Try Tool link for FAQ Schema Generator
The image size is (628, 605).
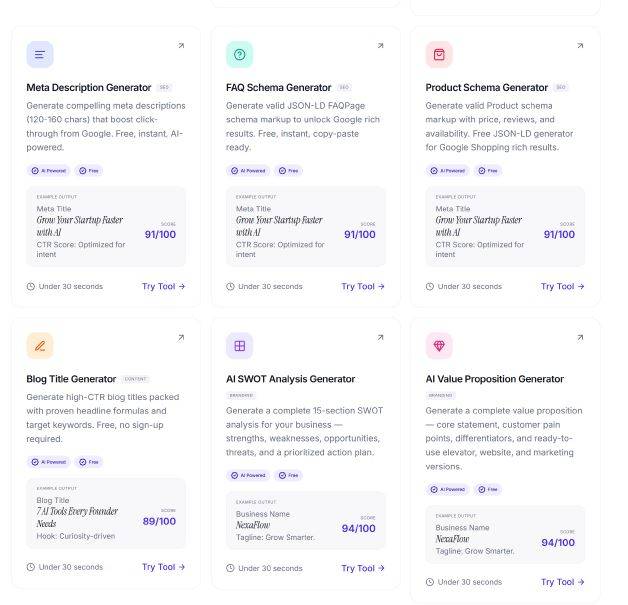(363, 286)
